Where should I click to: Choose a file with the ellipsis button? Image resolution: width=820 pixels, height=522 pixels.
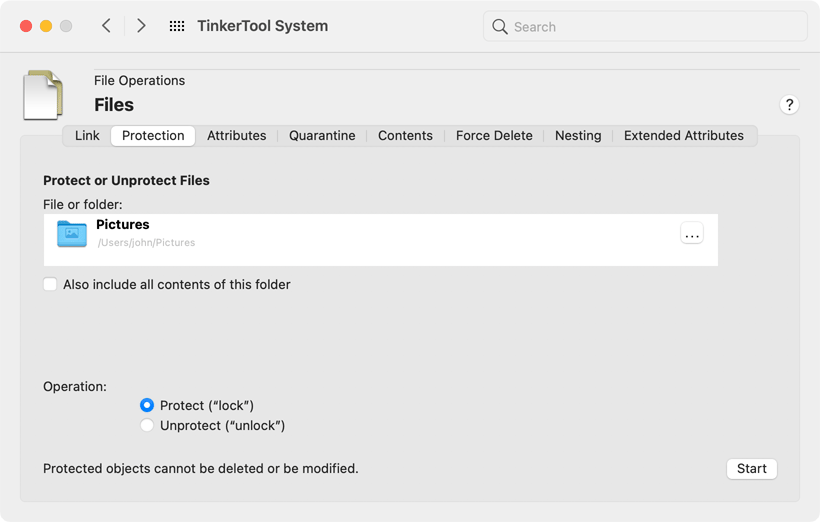click(x=692, y=233)
